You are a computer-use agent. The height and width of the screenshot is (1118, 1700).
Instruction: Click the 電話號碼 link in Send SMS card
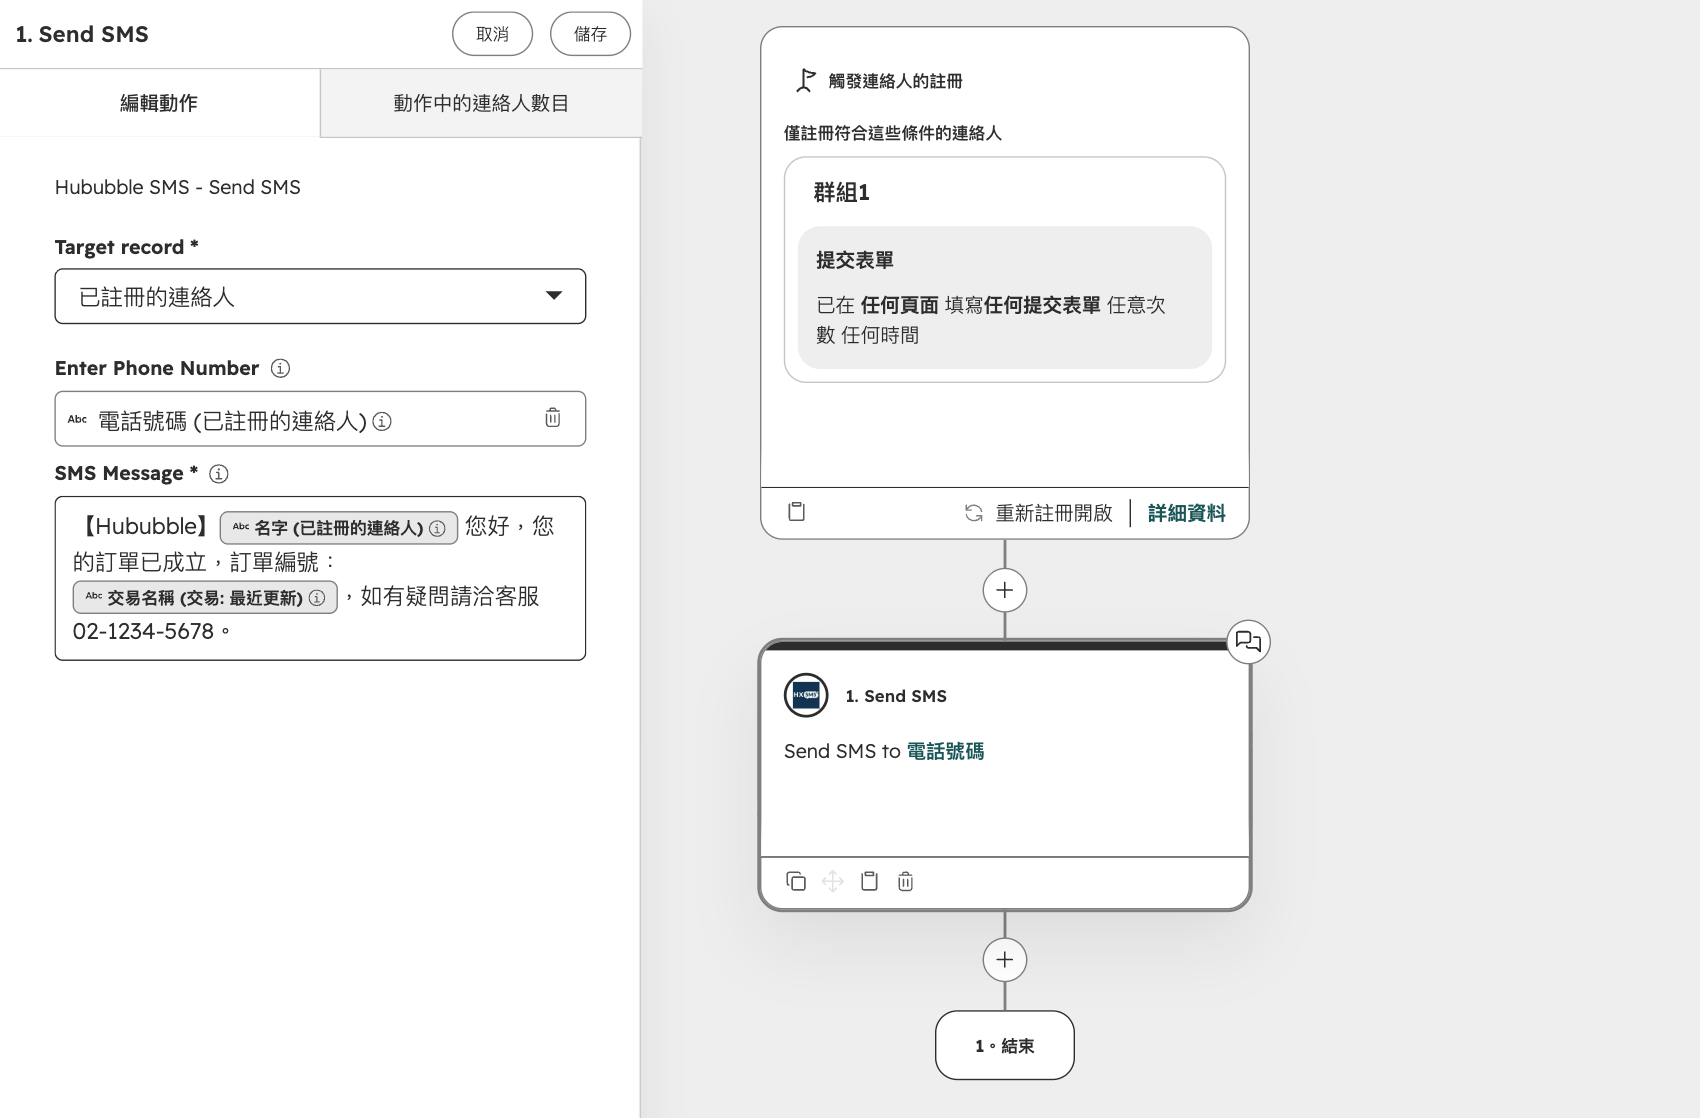point(945,751)
